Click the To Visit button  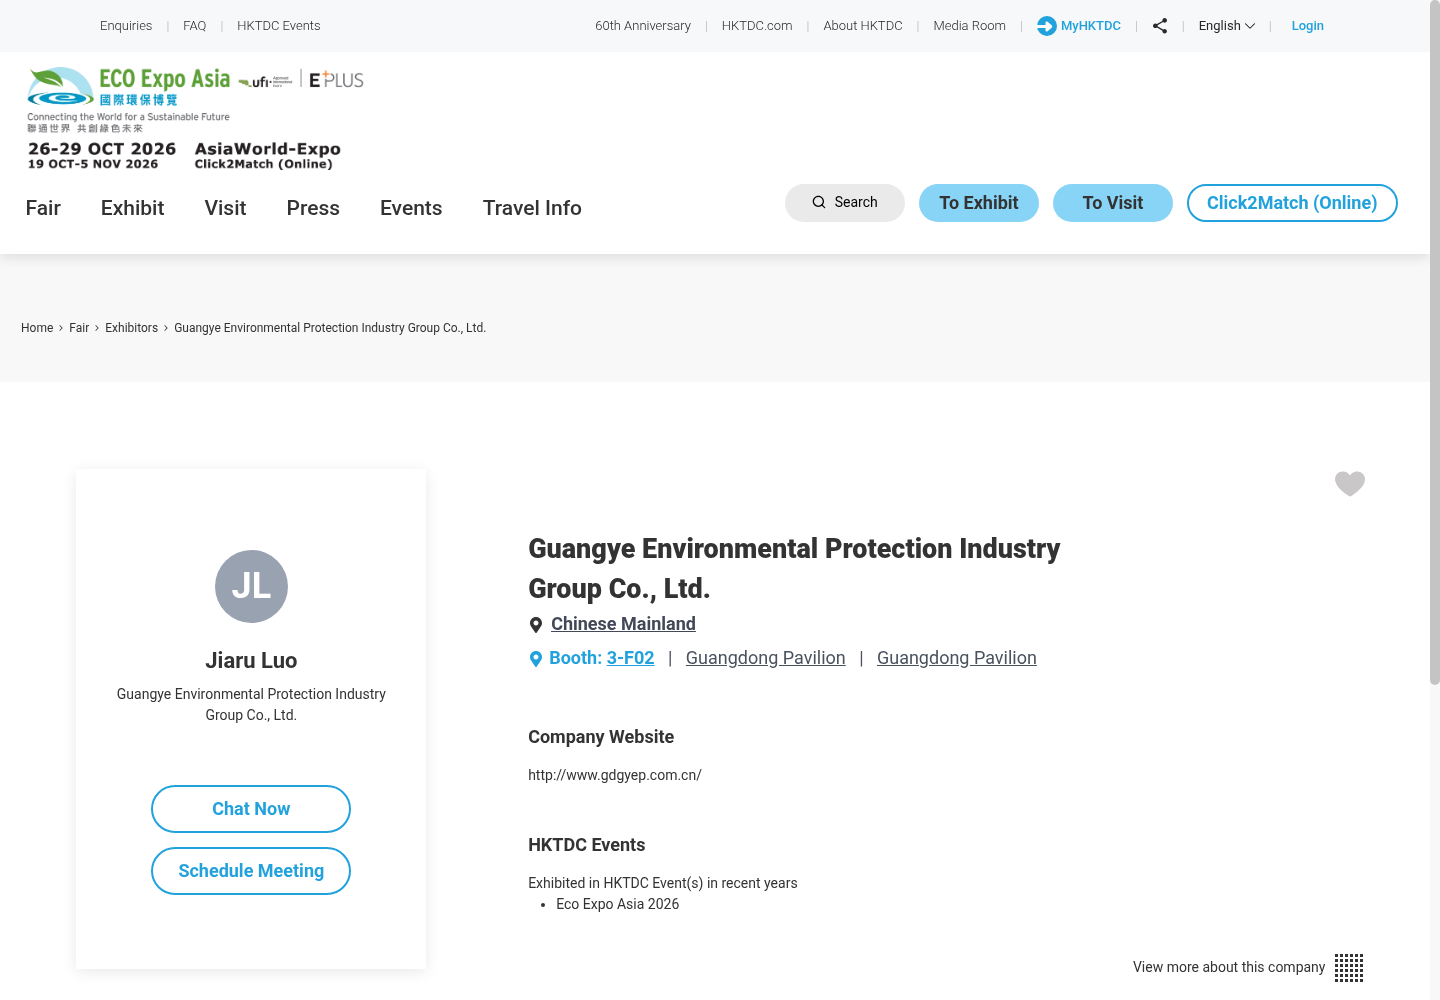pyautogui.click(x=1113, y=203)
